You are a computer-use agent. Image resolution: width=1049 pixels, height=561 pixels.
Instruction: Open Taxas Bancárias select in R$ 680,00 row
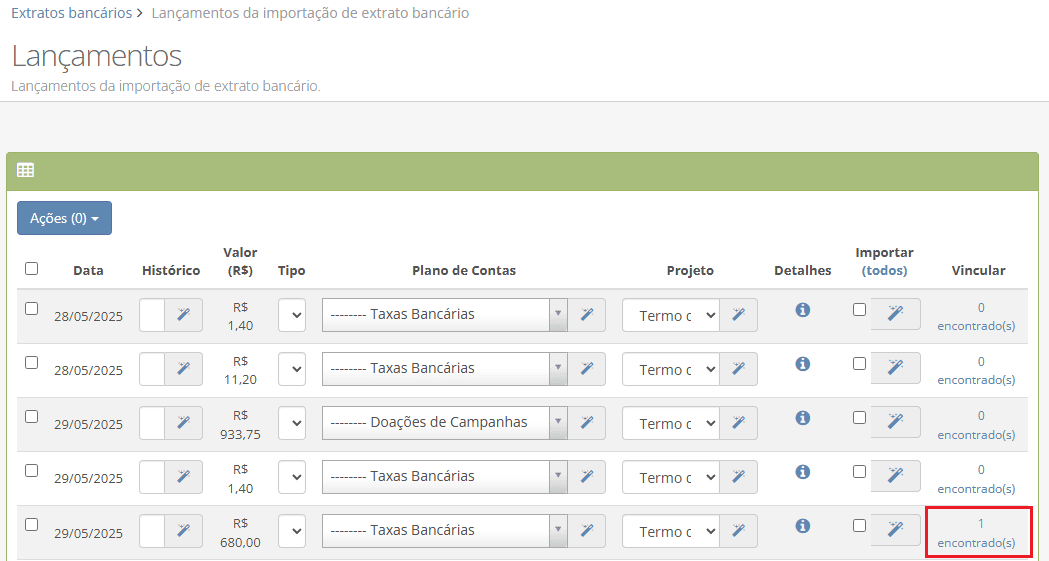coord(445,531)
